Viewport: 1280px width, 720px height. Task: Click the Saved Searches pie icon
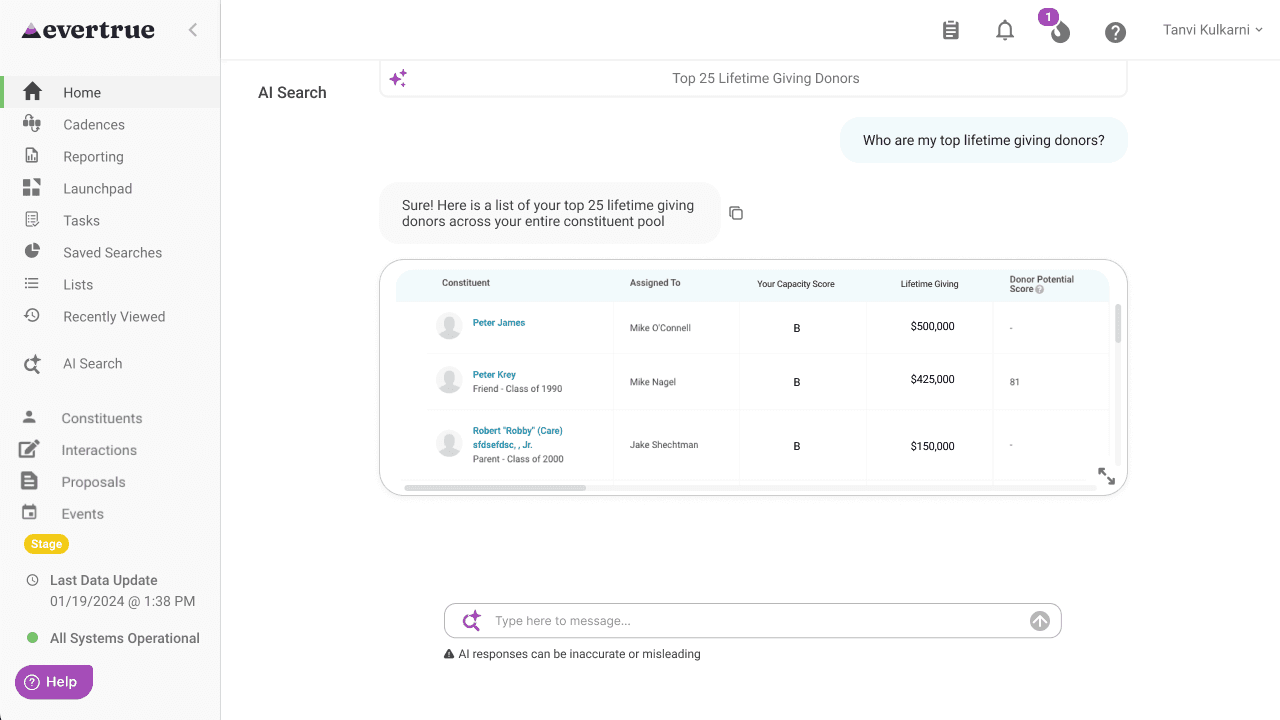(32, 251)
